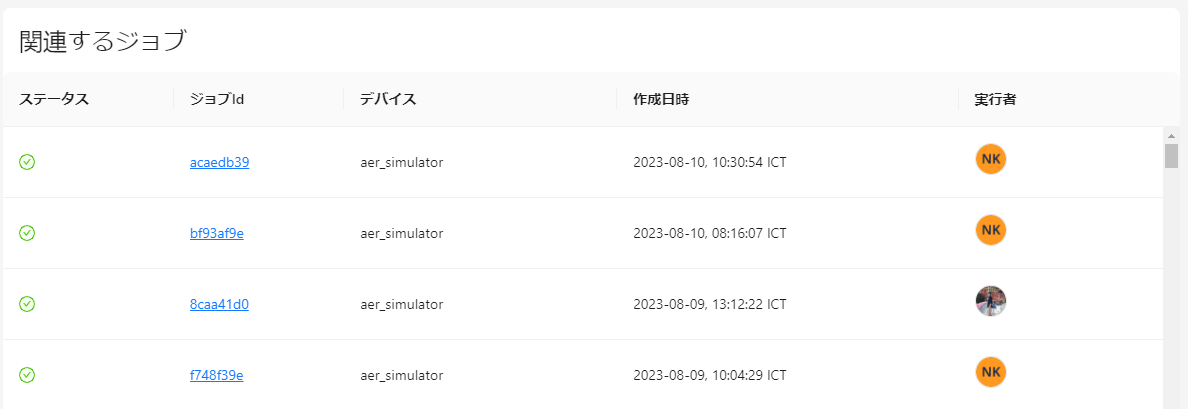Click the NK avatar in the bf93af9e row
The width and height of the screenshot is (1188, 409).
click(990, 230)
